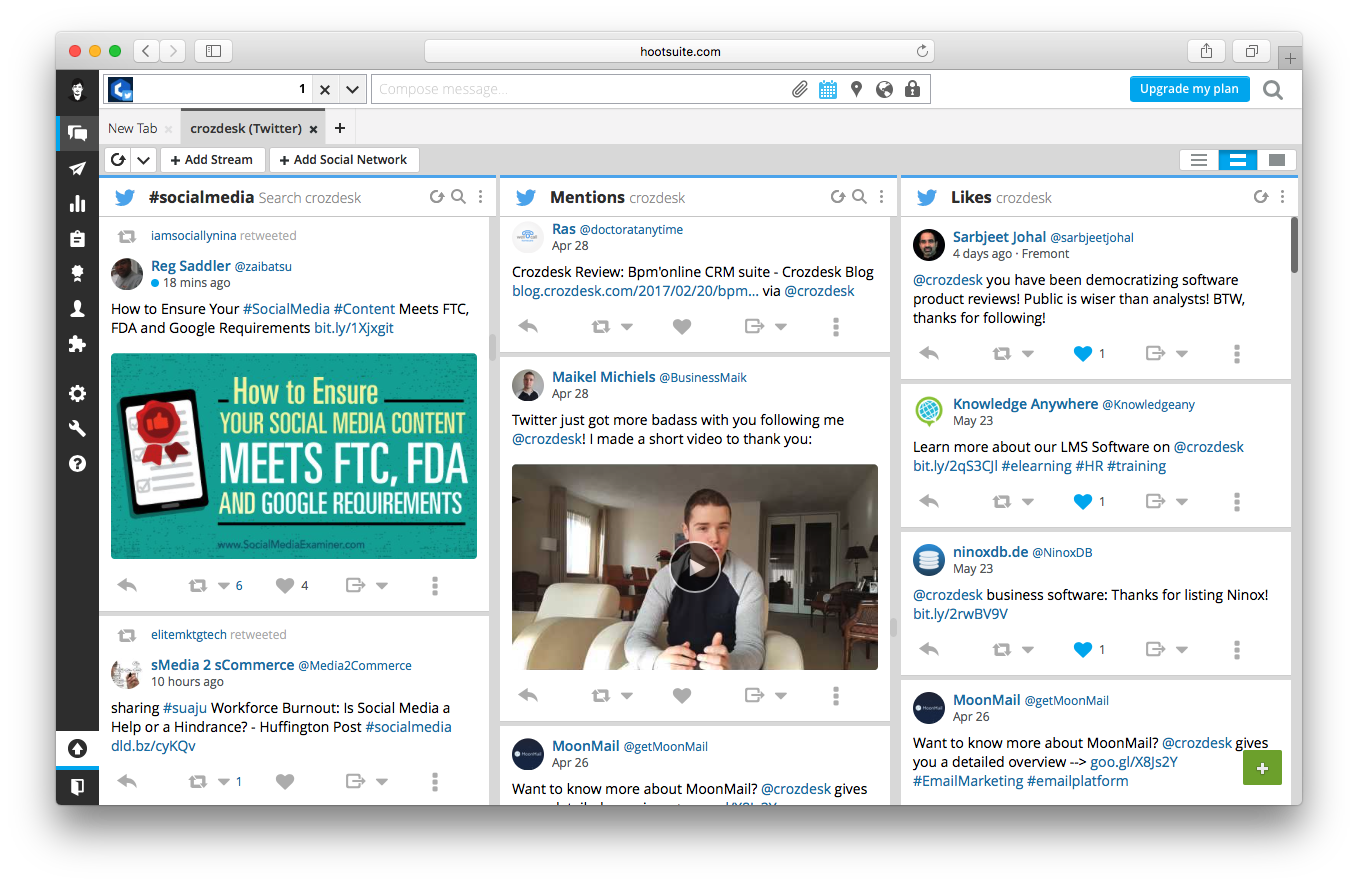This screenshot has height=885, width=1358.
Task: Switch to comfortable stream view toggle
Action: coord(1238,160)
